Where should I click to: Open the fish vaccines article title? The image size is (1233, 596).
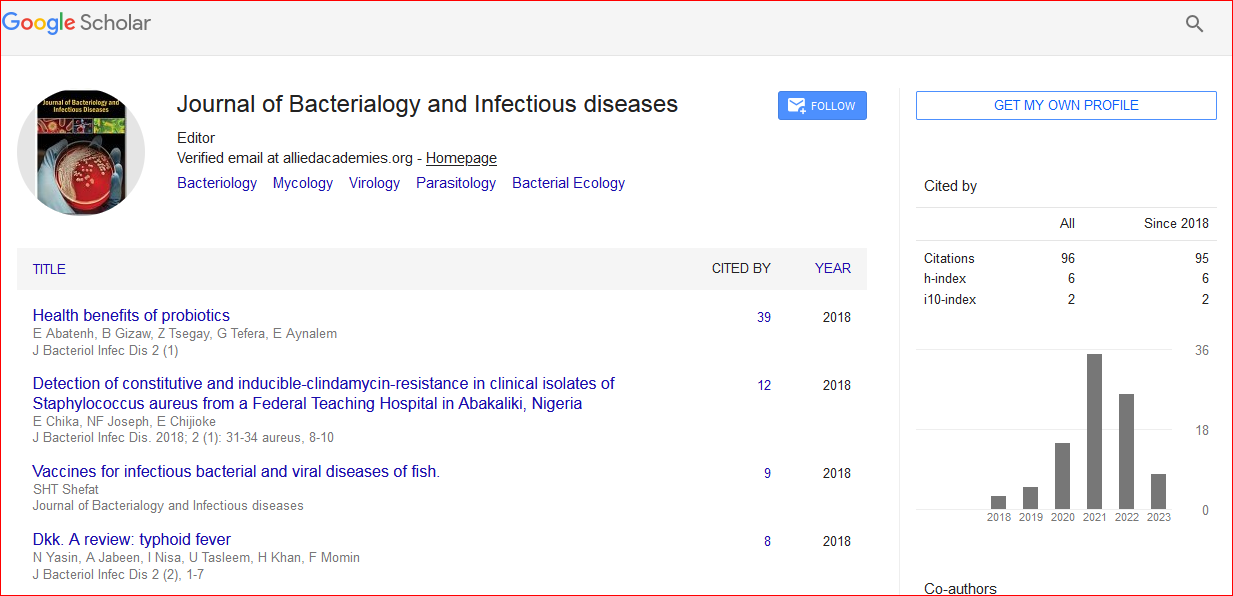236,472
